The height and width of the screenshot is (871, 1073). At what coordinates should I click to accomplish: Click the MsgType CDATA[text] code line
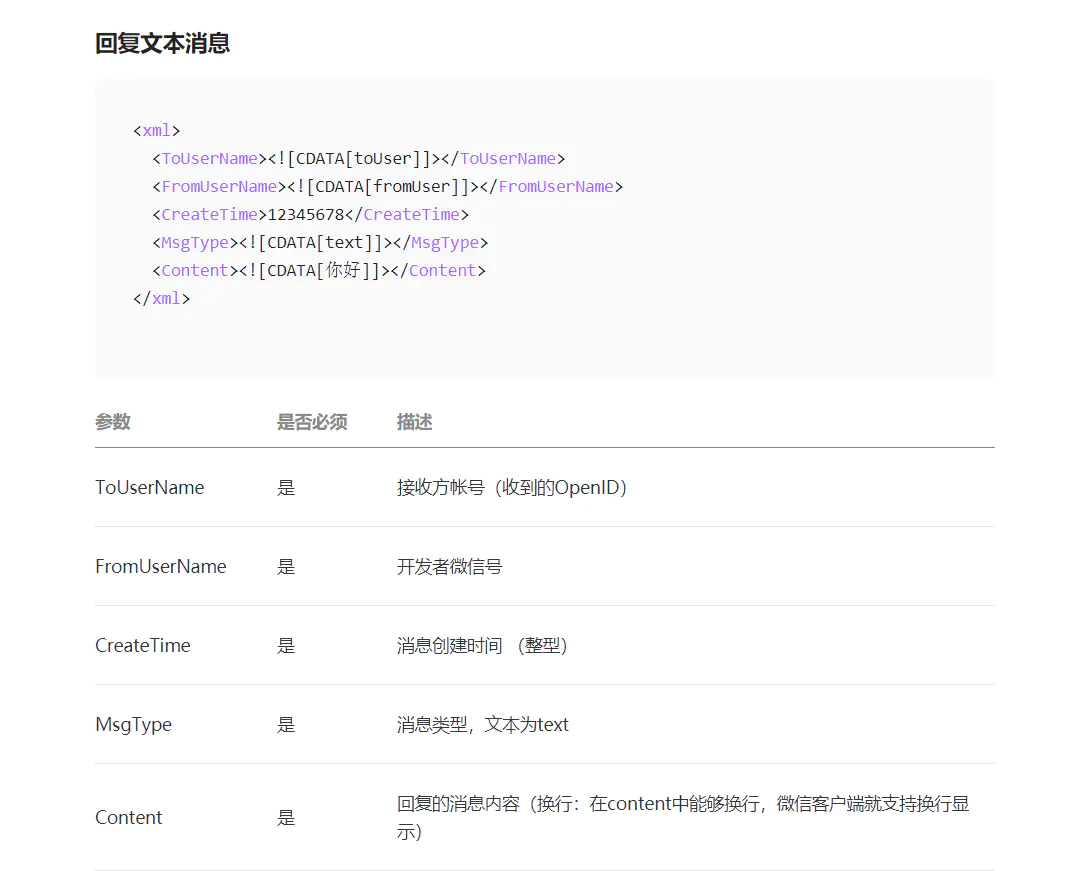pos(320,242)
